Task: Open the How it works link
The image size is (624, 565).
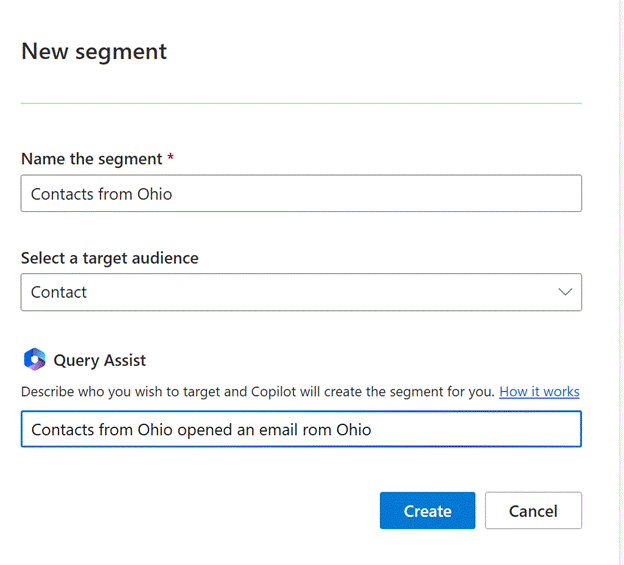Action: 539,392
